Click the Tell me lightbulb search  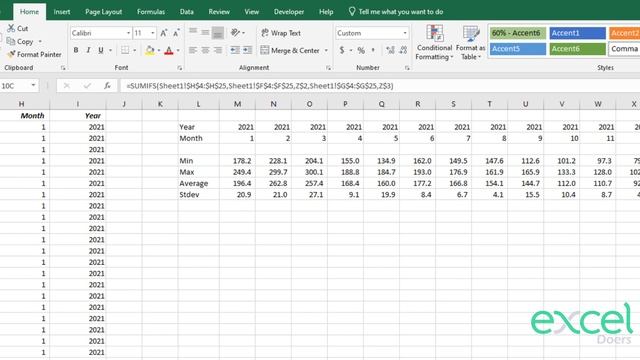[x=352, y=11]
